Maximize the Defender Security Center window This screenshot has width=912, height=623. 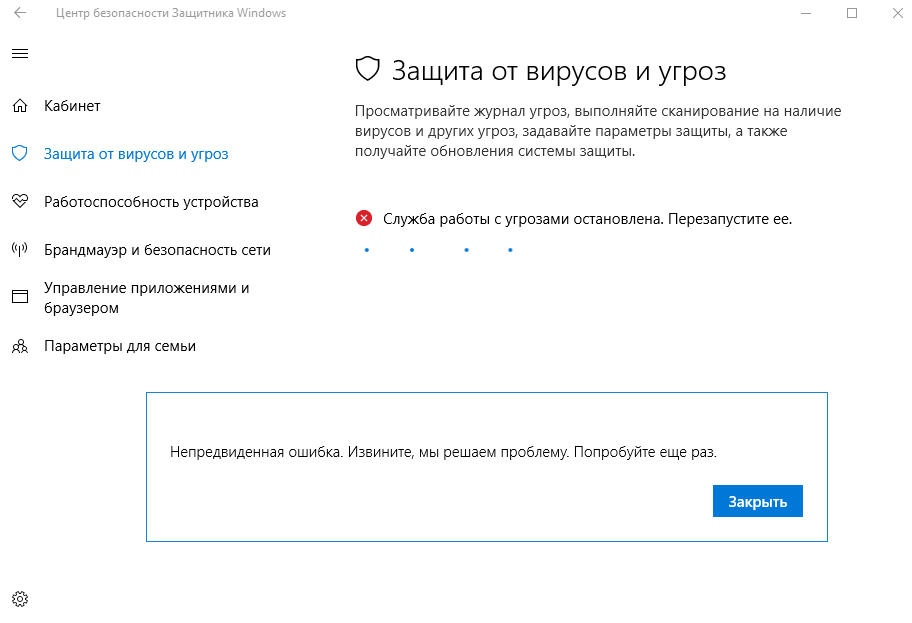(x=852, y=13)
